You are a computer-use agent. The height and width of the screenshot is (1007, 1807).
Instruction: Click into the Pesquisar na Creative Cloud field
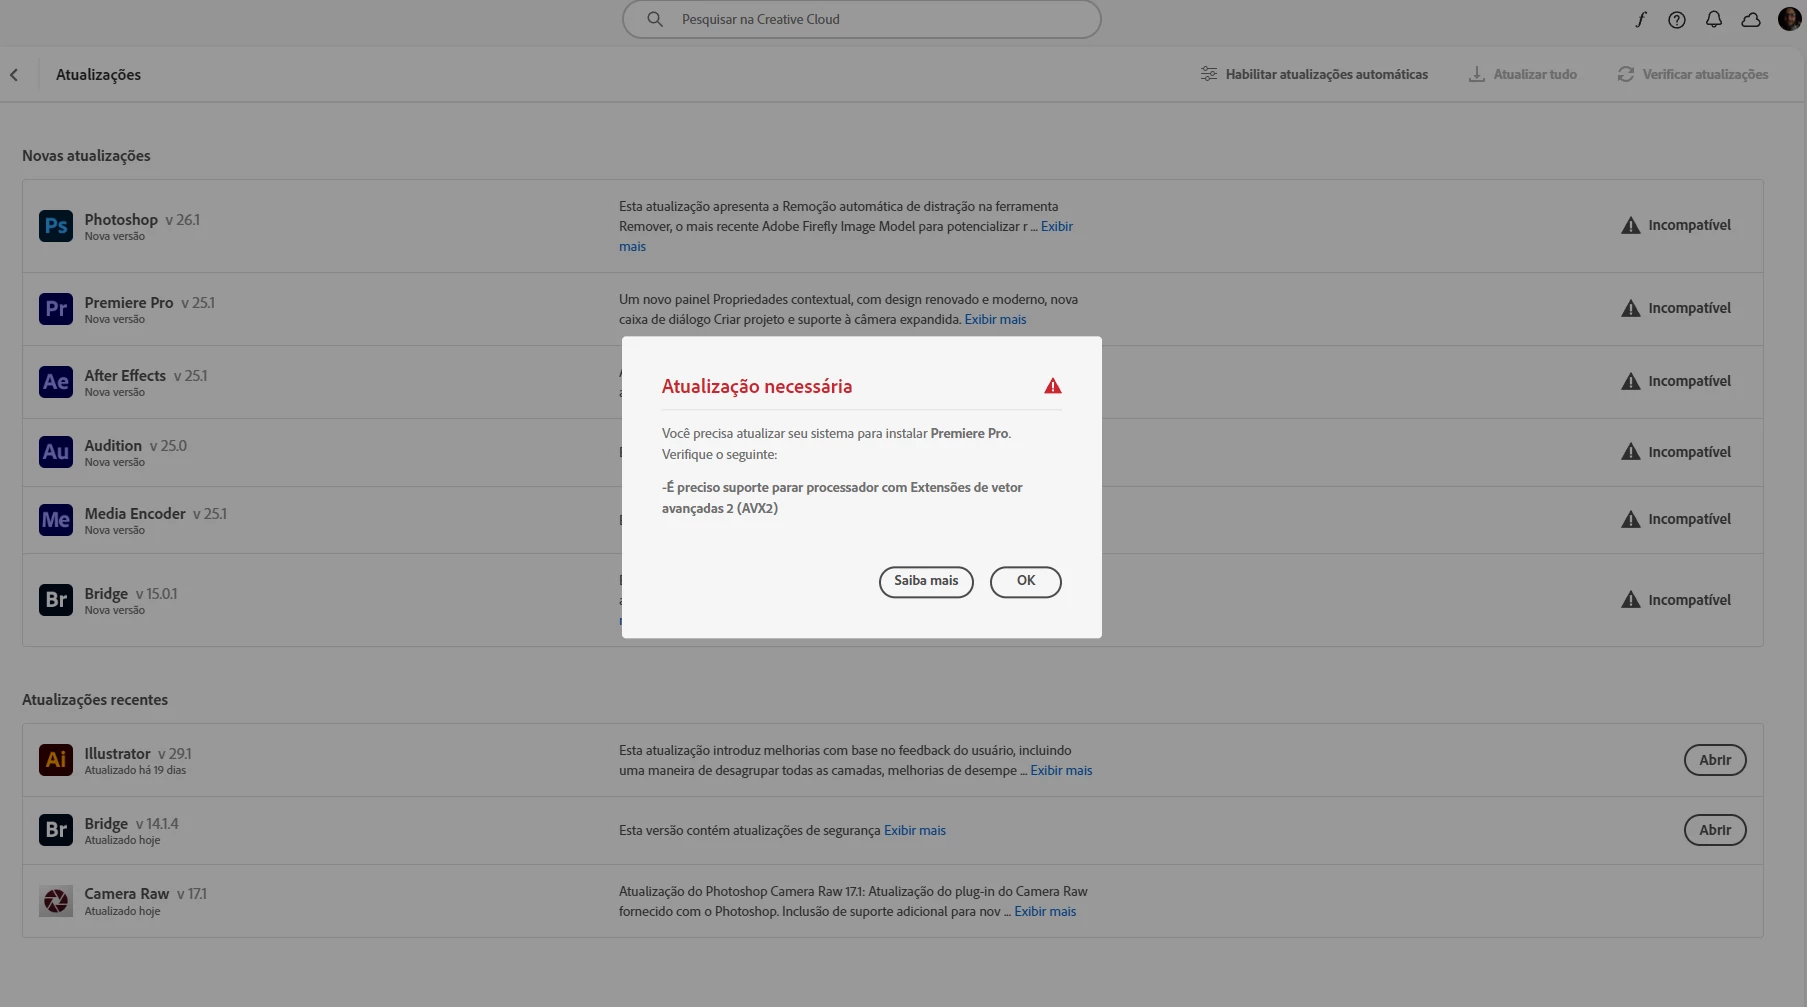click(862, 19)
